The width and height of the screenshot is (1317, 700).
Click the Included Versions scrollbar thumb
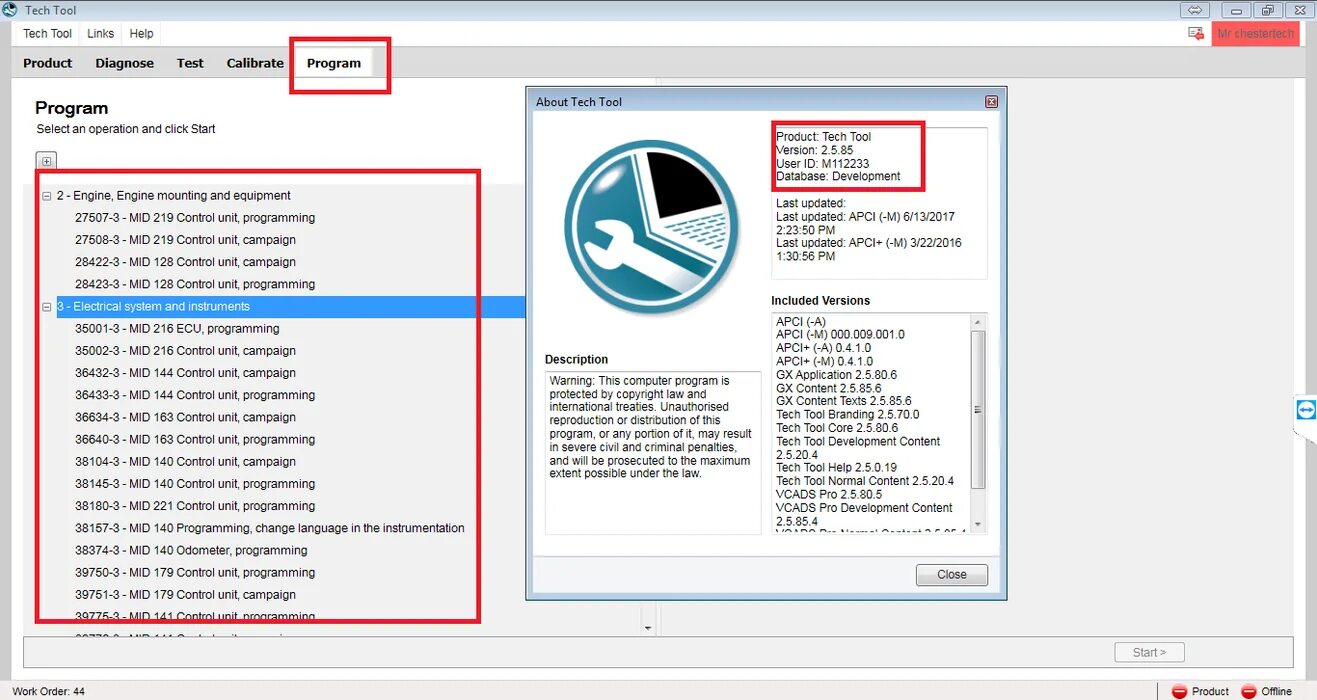coord(978,410)
